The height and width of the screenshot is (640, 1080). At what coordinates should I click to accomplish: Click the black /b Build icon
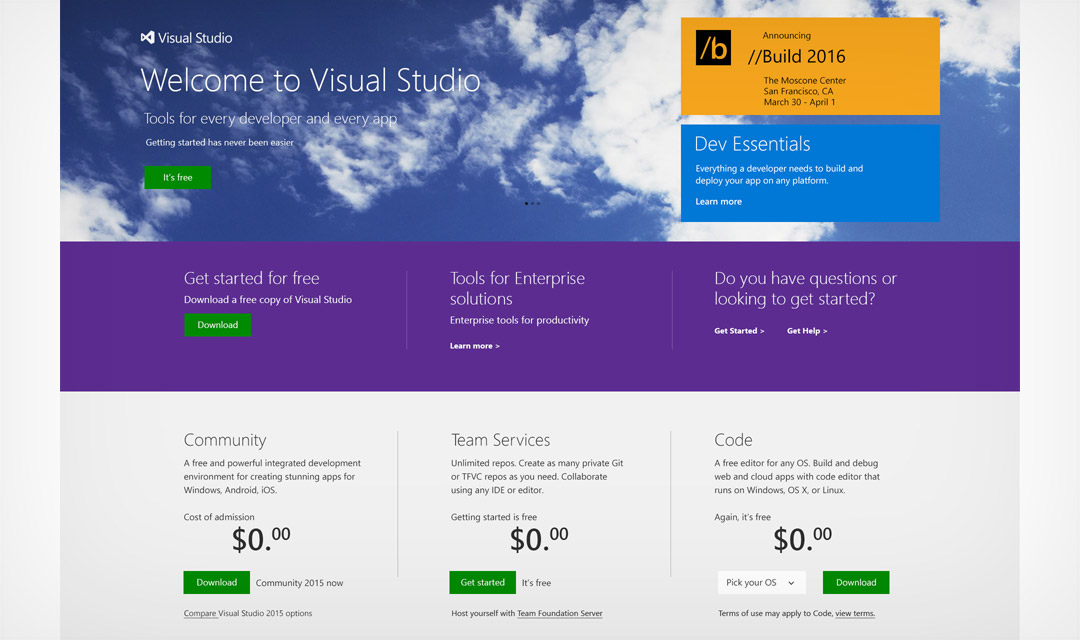[x=713, y=48]
